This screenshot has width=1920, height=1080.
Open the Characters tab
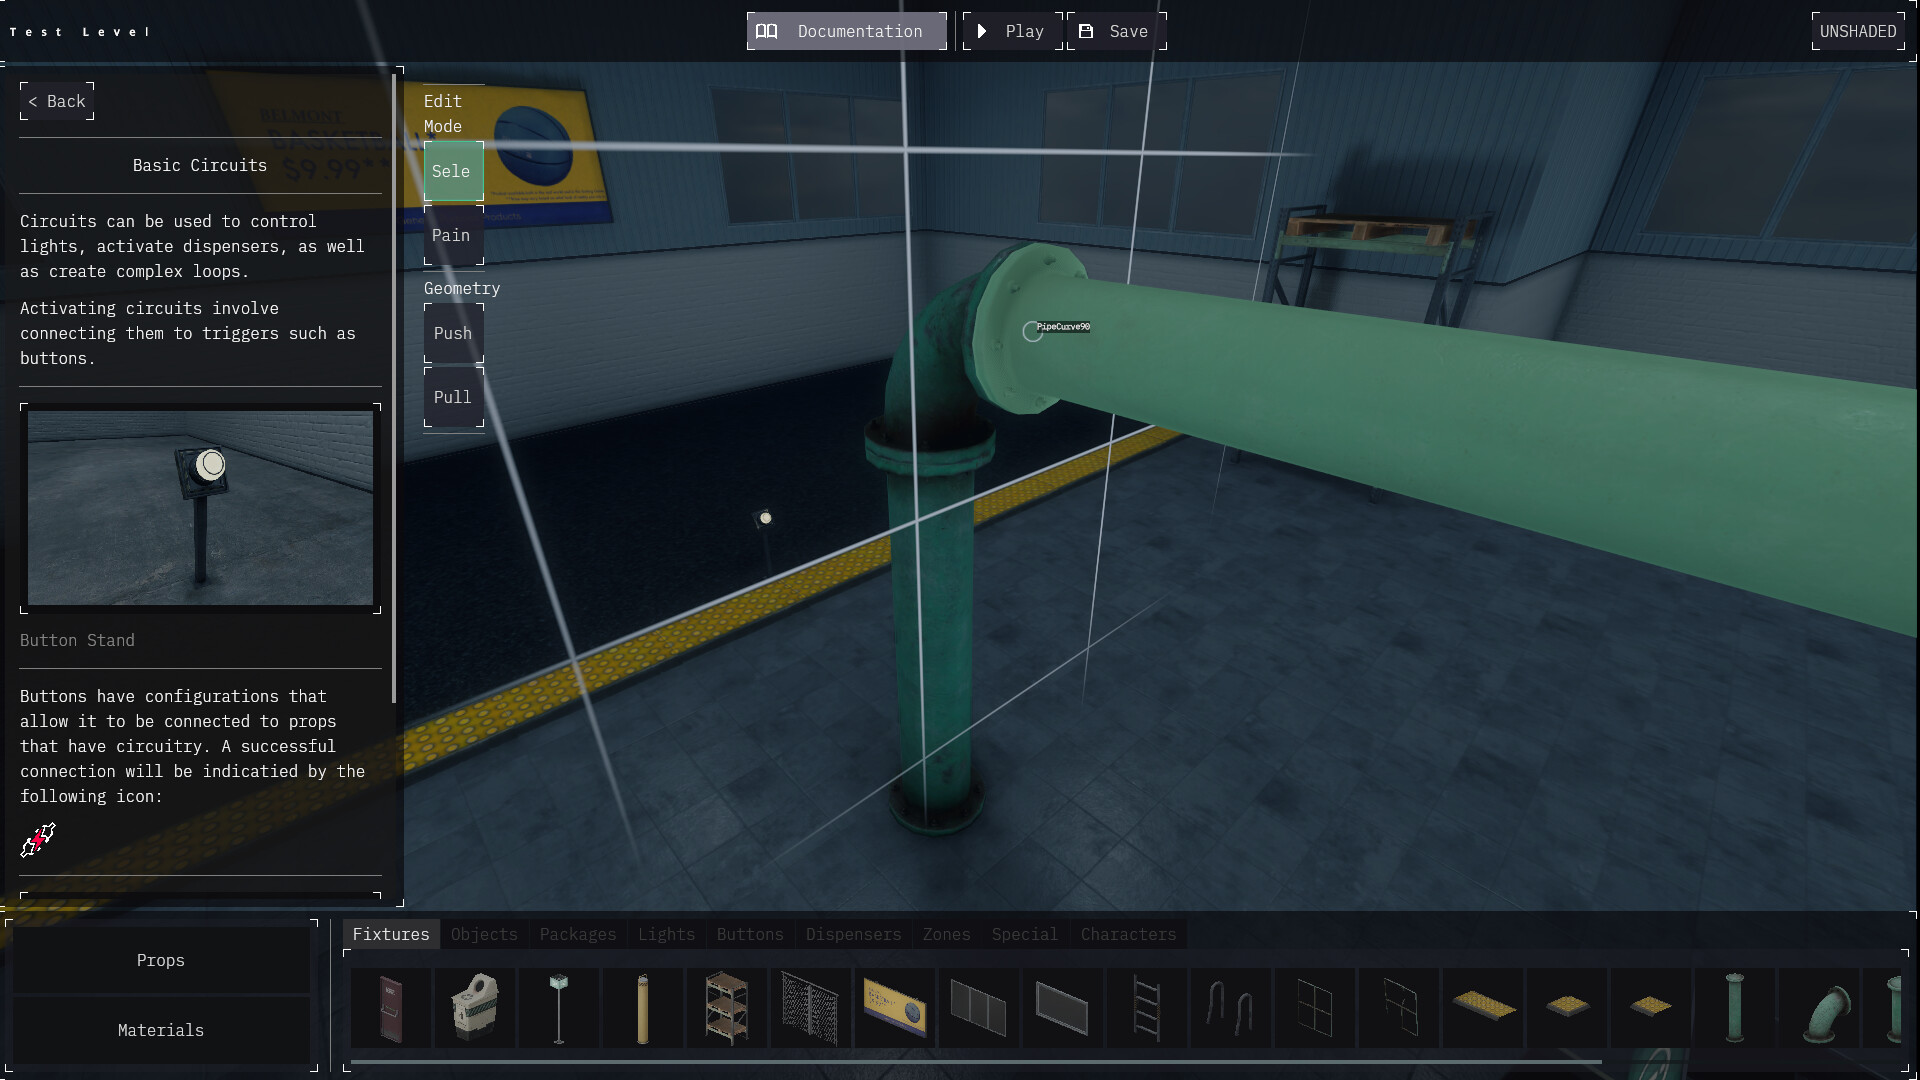click(x=1128, y=934)
